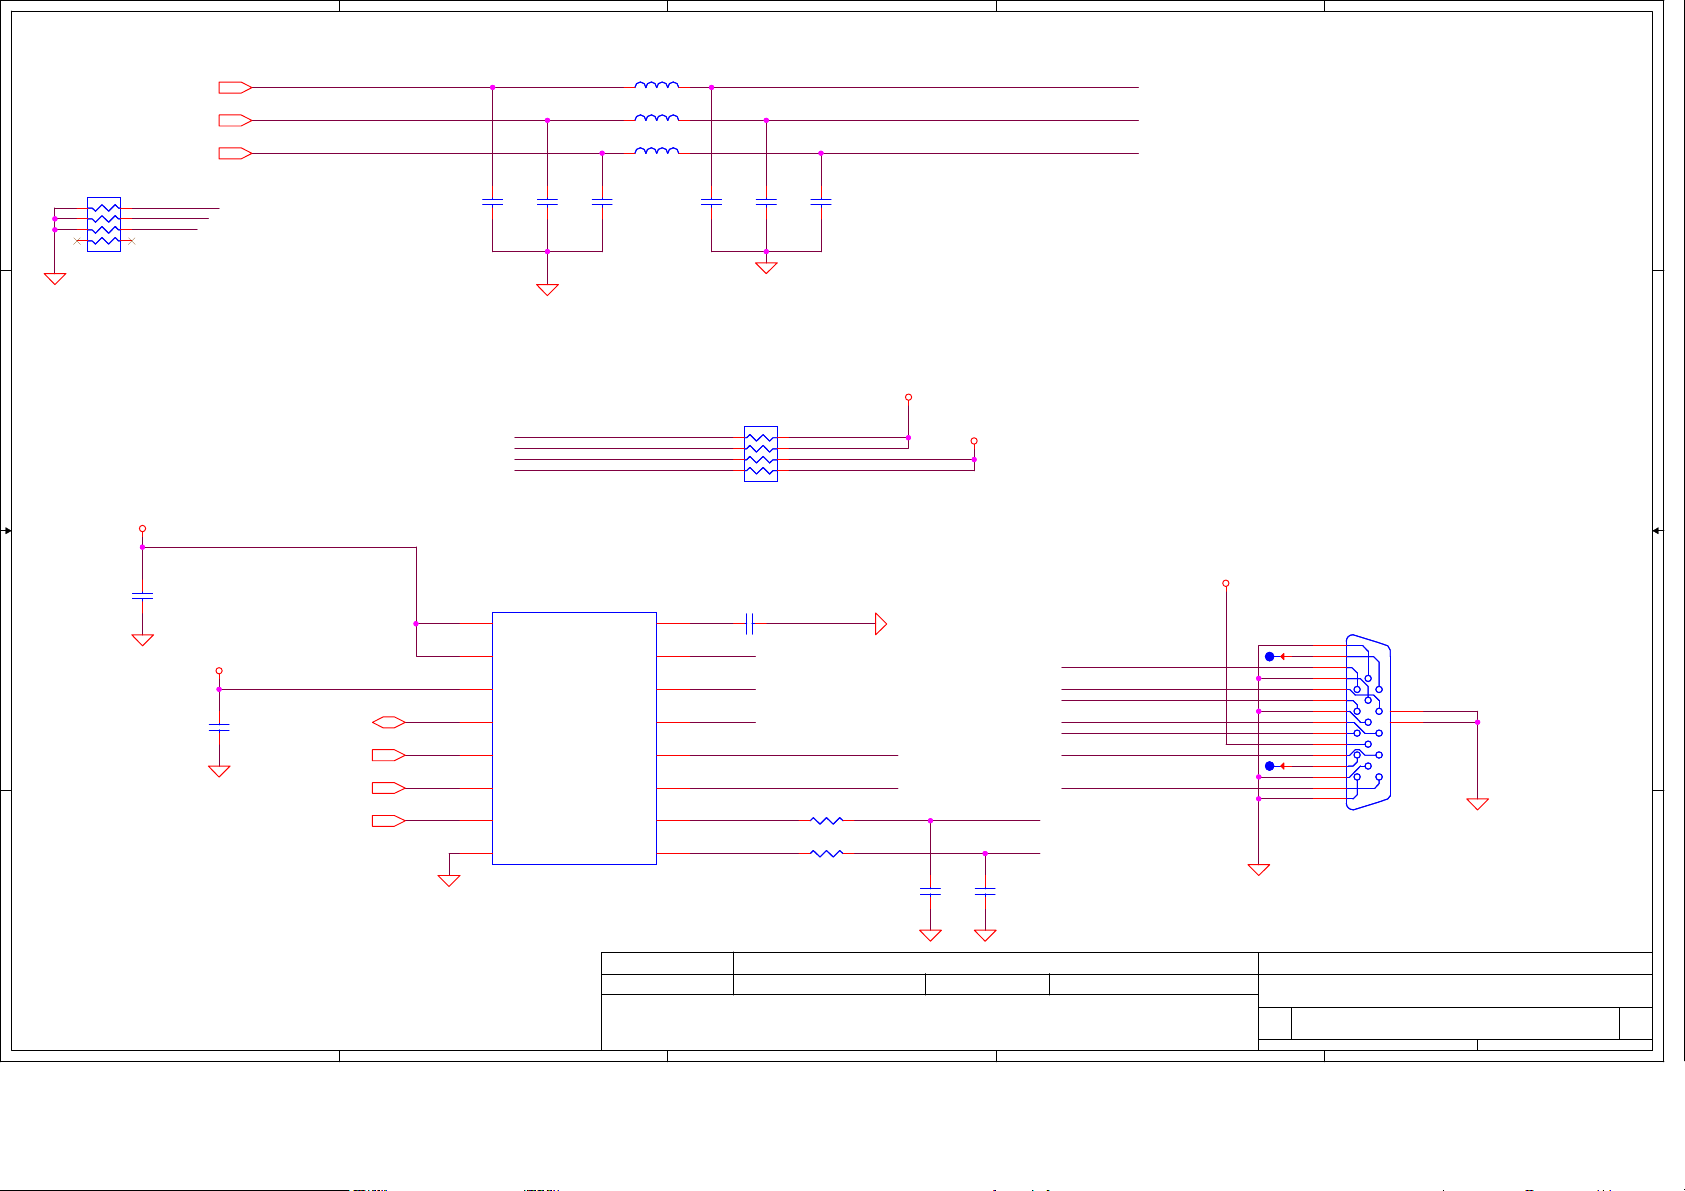
Task: Select upper series resistor right of the IC
Action: tap(826, 821)
